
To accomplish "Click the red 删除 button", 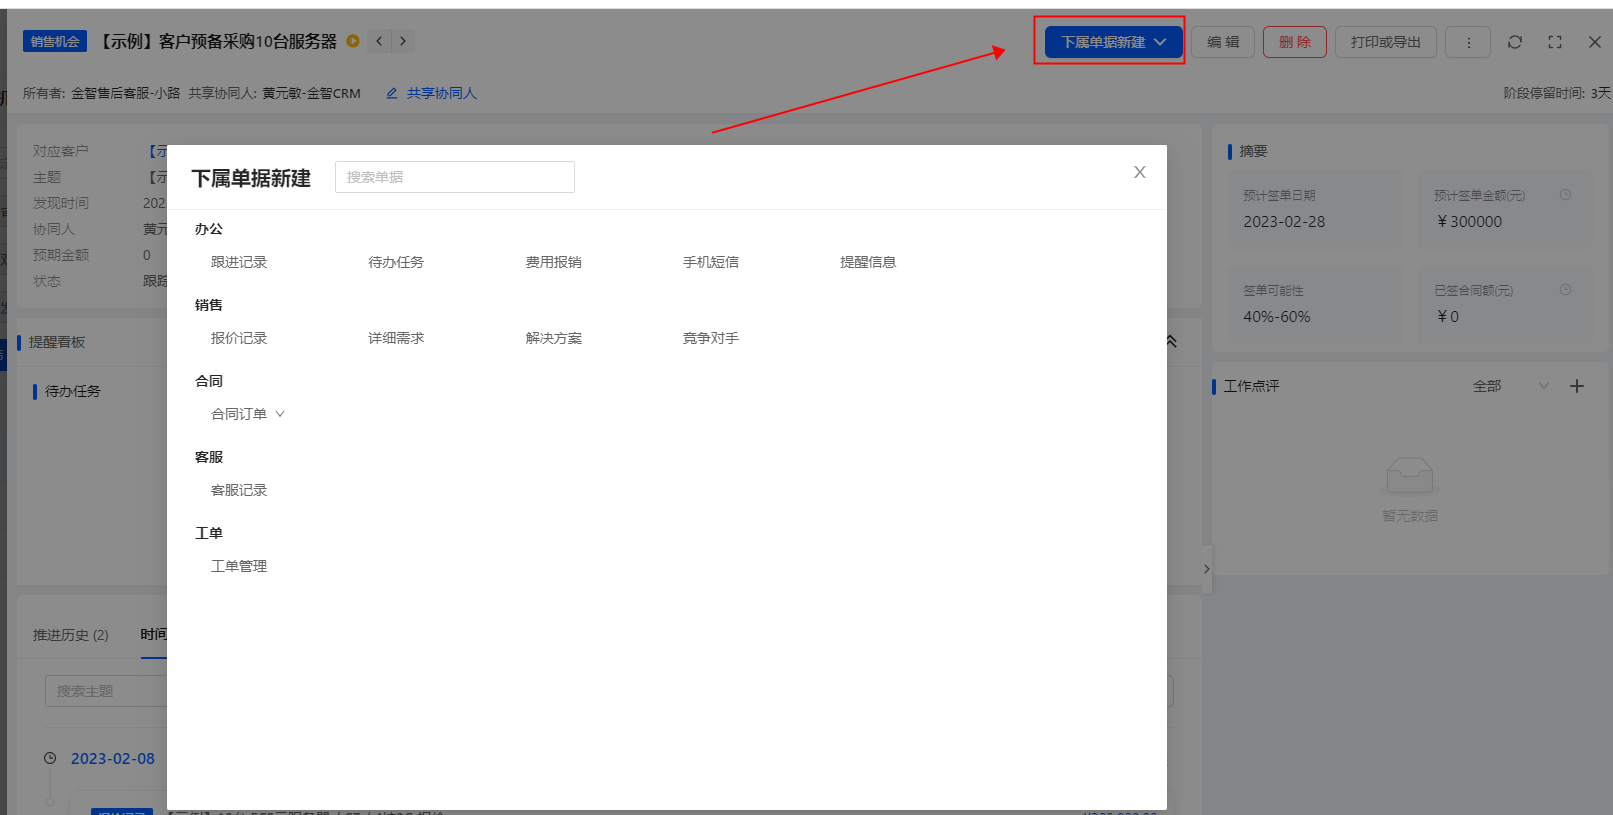I will click(1295, 42).
